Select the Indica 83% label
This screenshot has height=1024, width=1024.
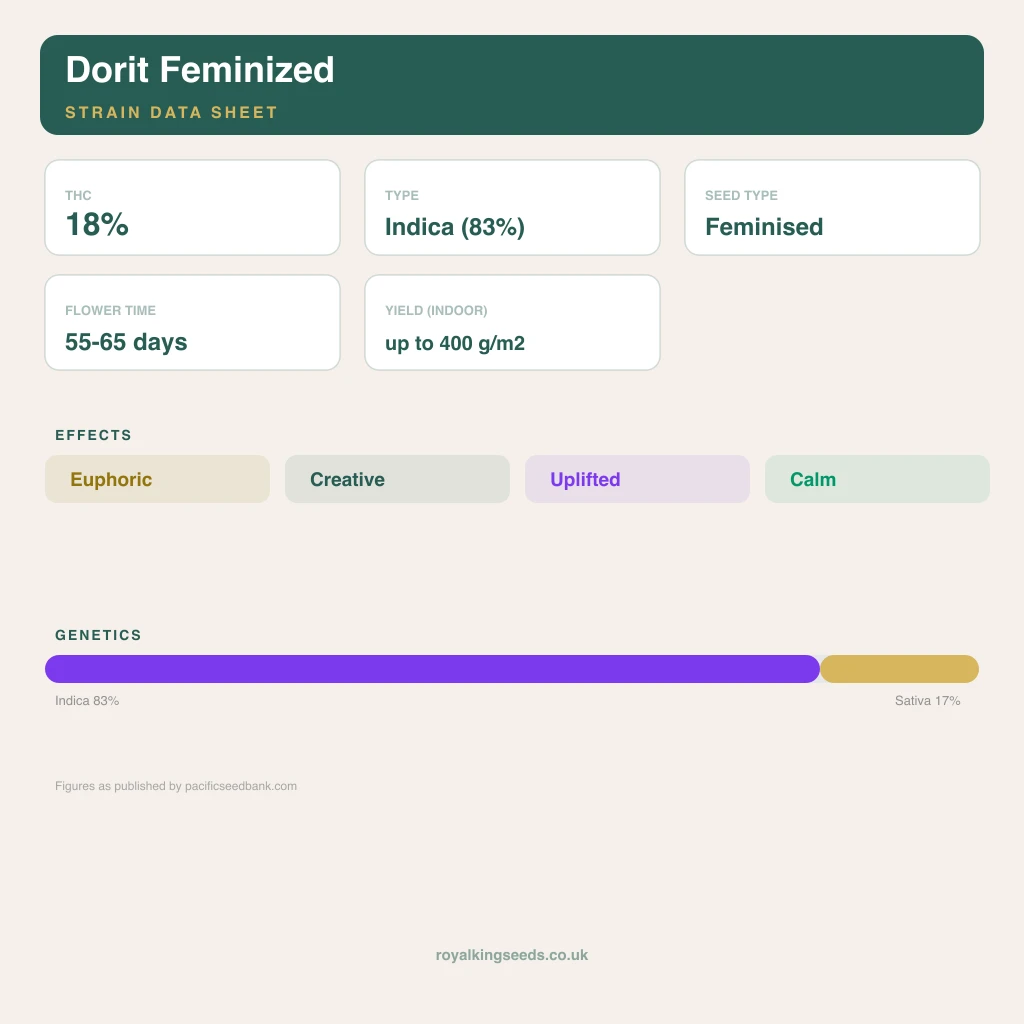[87, 701]
